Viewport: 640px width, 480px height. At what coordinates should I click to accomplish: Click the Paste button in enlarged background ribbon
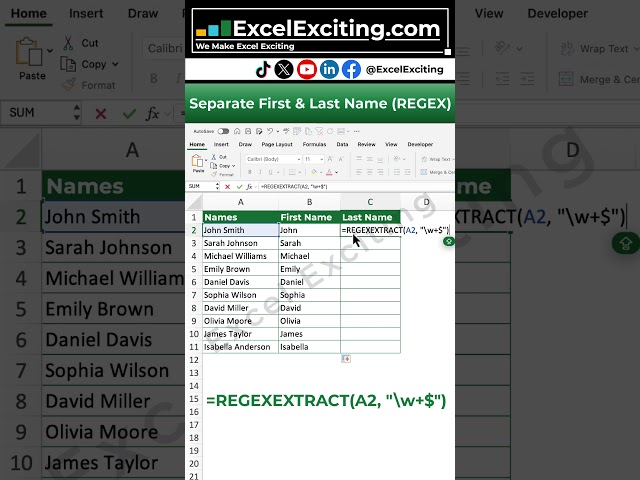[x=32, y=58]
